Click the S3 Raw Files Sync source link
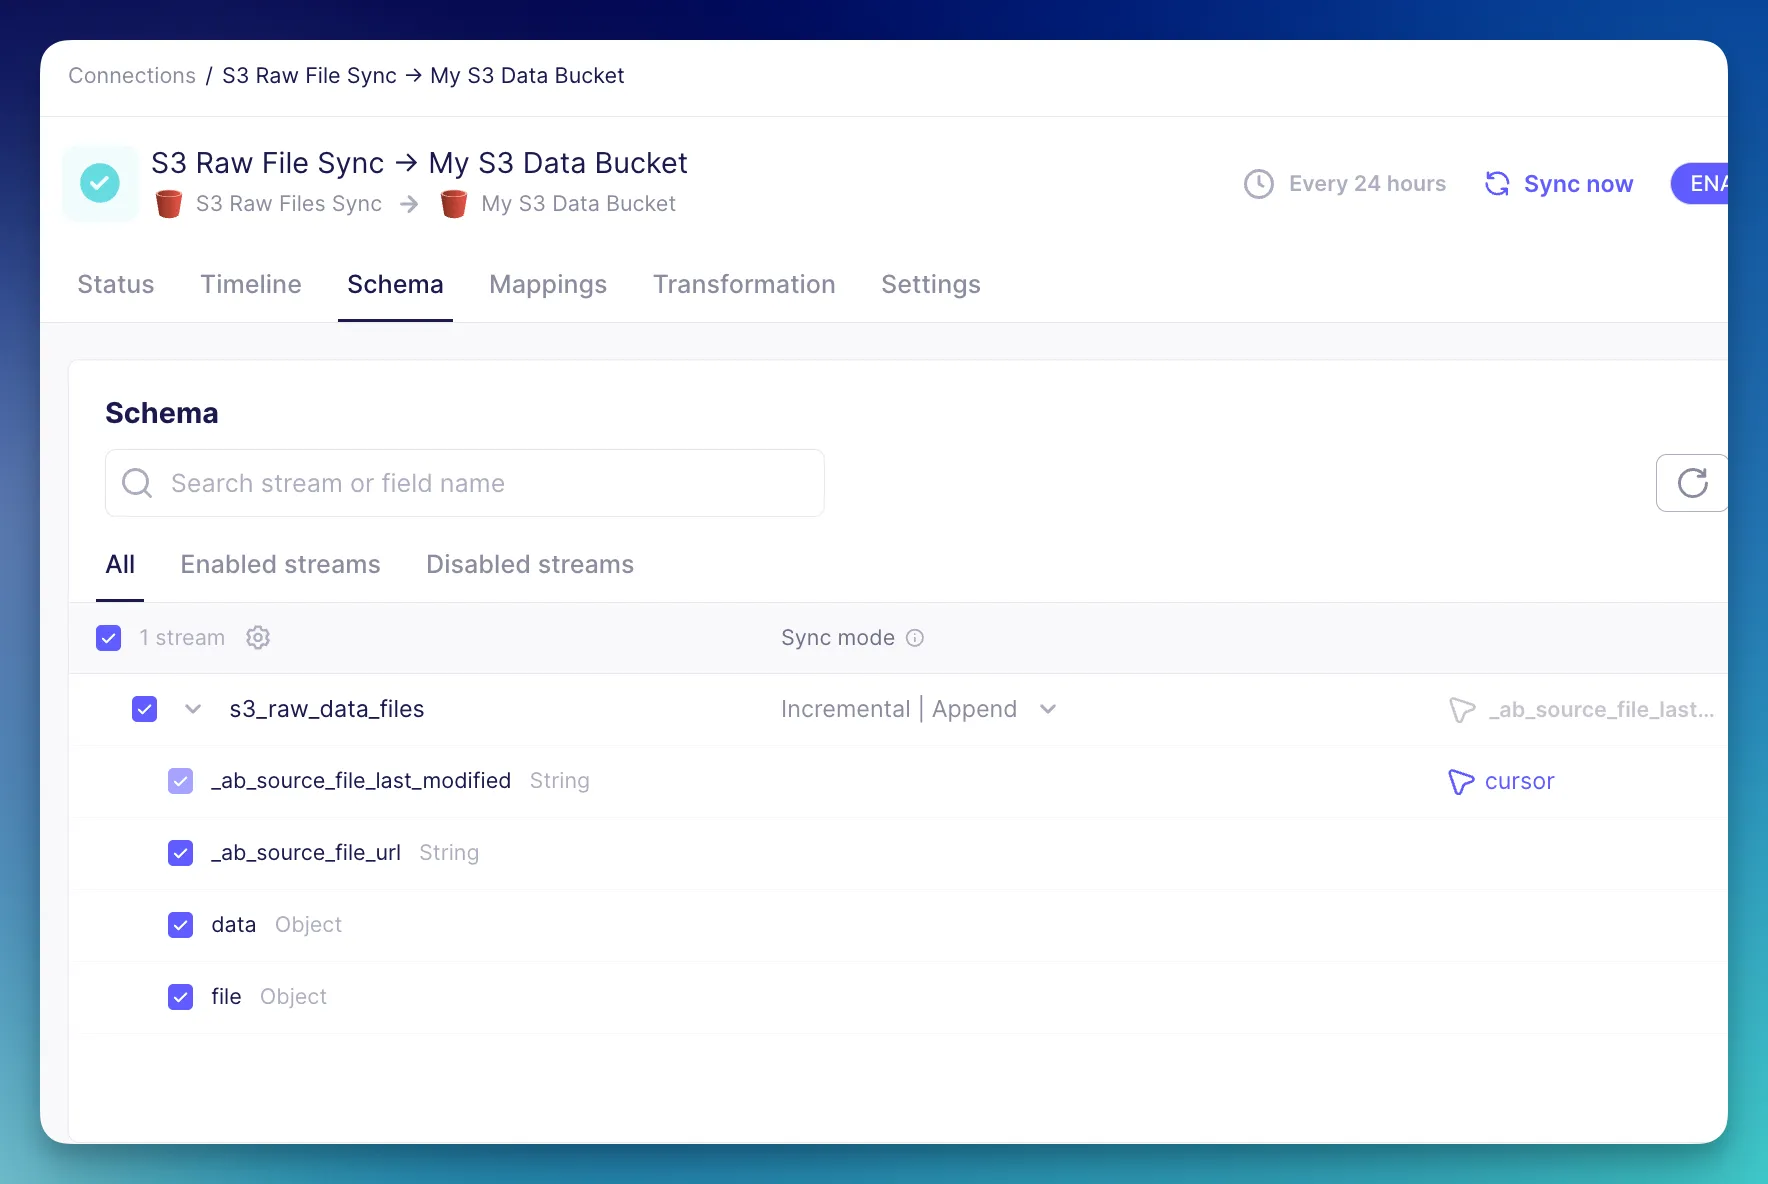Viewport: 1768px width, 1184px height. pyautogui.click(x=289, y=204)
